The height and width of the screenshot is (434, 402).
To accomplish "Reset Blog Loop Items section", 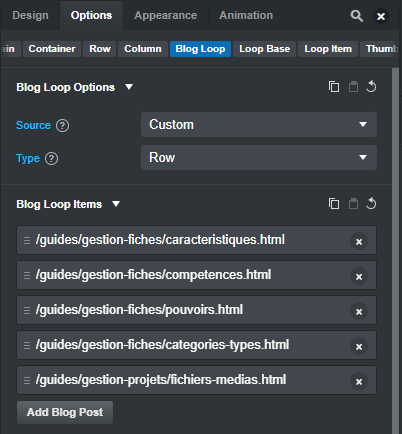I will click(371, 204).
